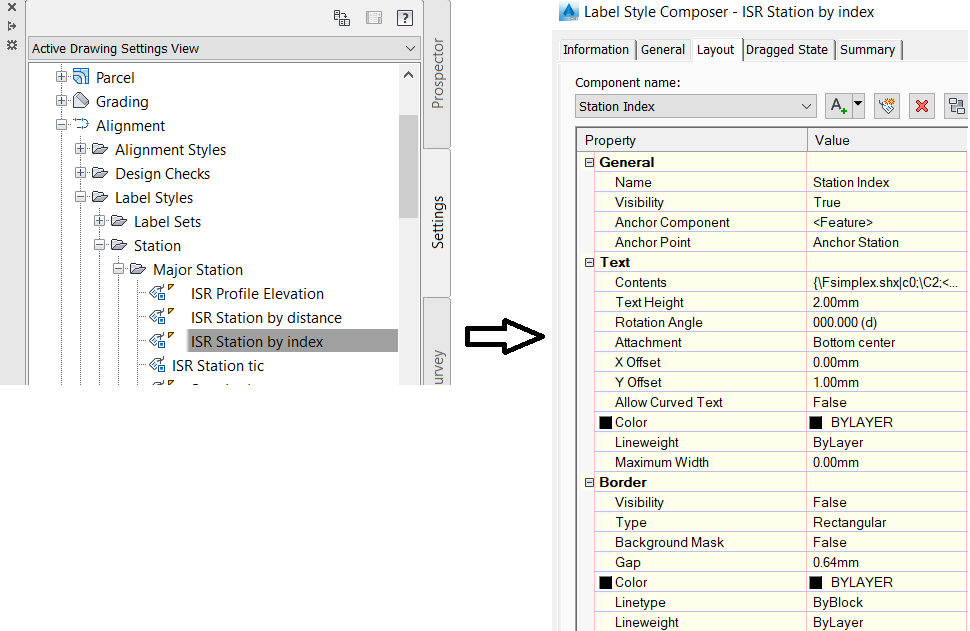Click the master view tree icon in Toolspace toolbar
Viewport: 970px width, 631px height.
(341, 18)
